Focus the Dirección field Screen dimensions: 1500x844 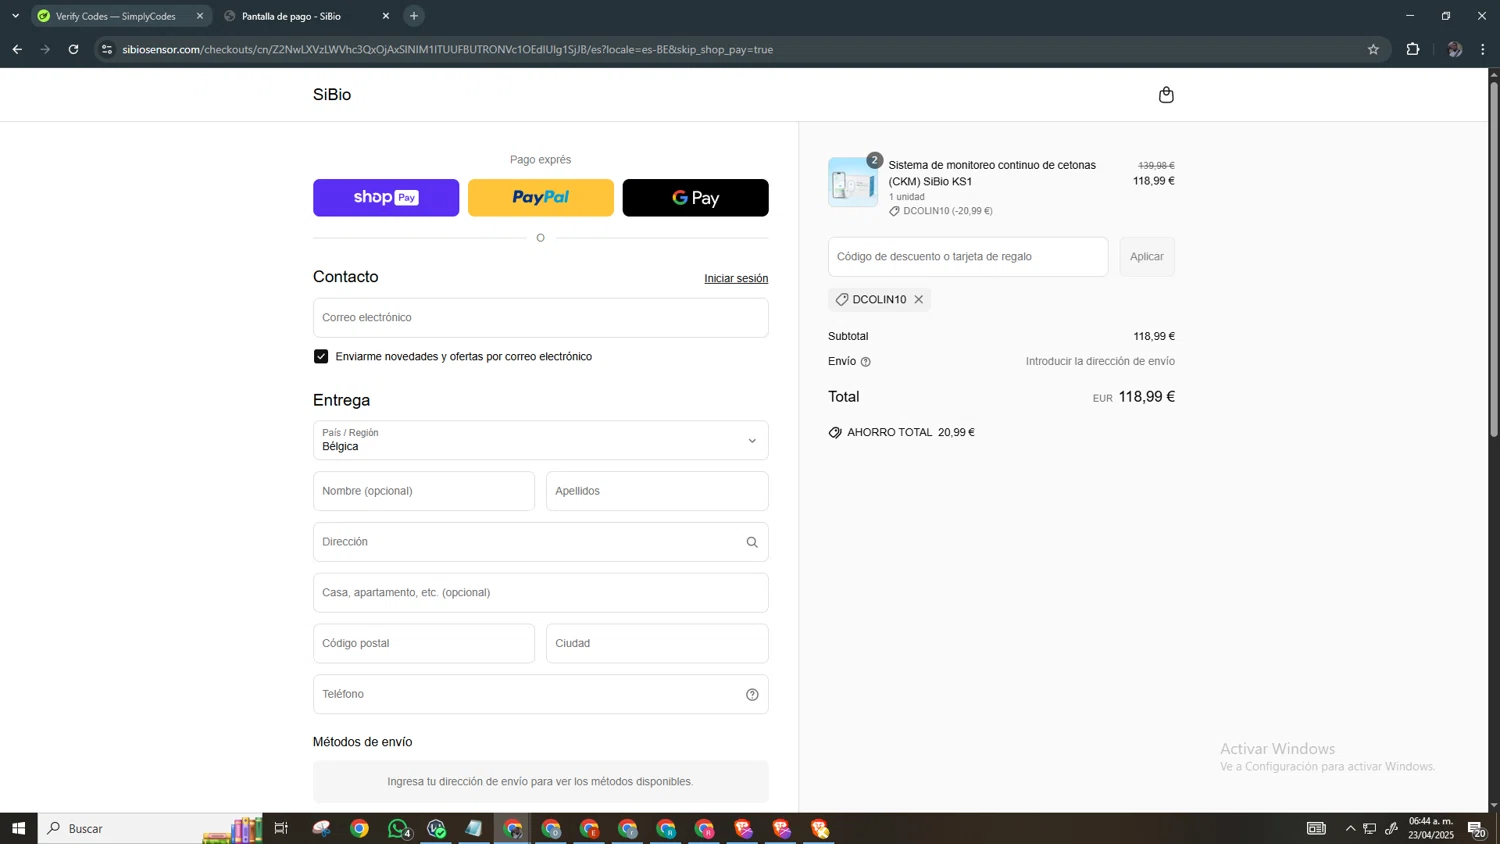tap(541, 542)
